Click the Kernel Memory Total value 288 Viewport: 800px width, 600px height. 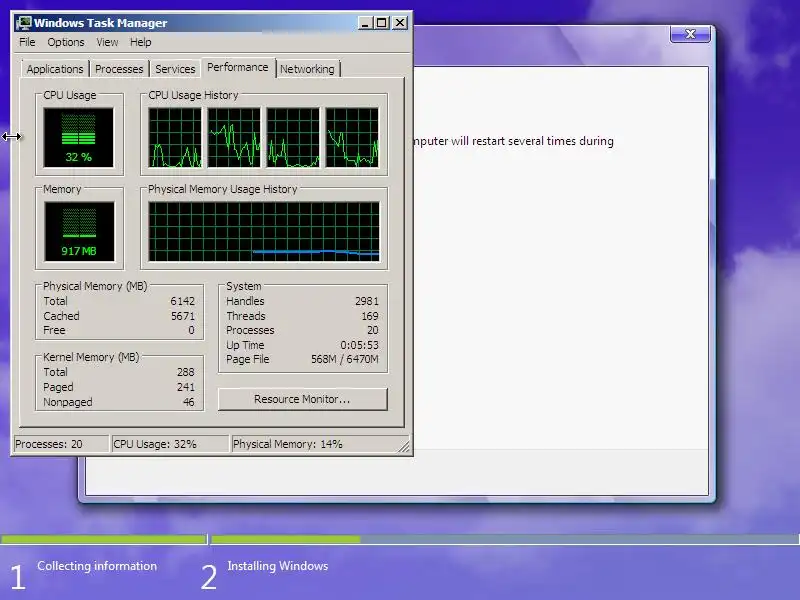click(186, 372)
